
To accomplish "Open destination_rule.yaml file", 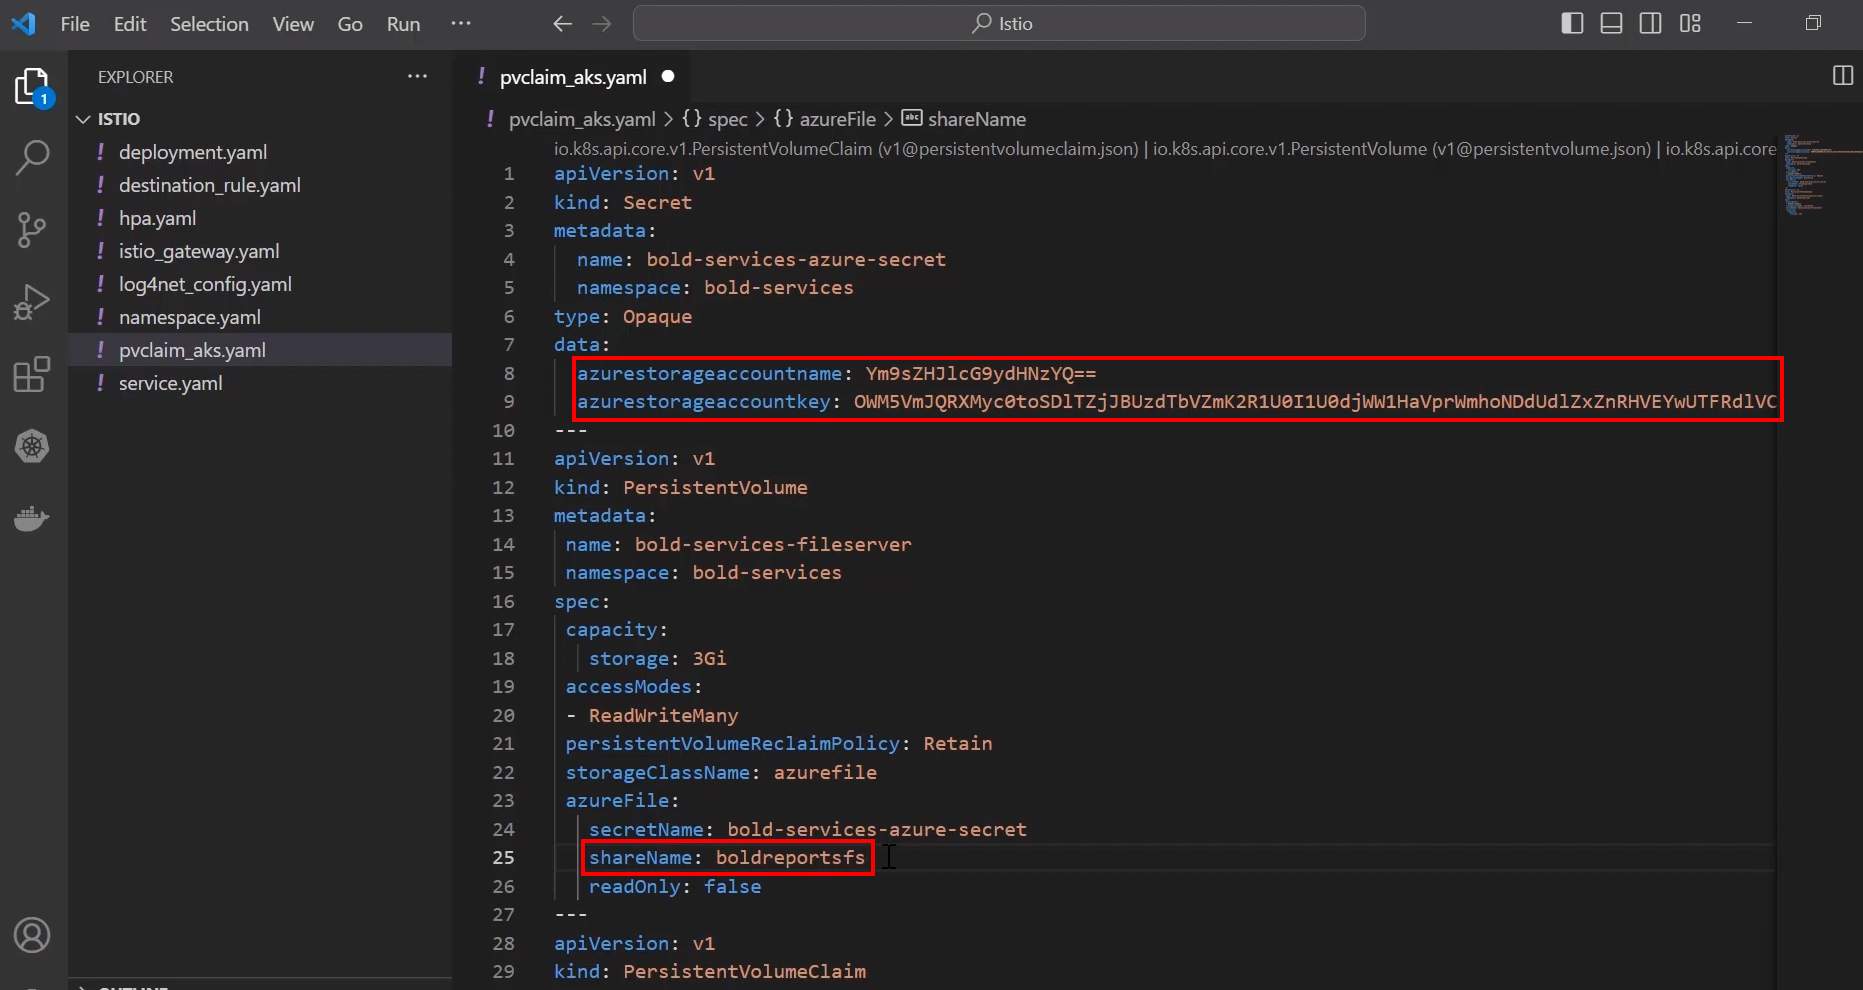I will pos(209,185).
